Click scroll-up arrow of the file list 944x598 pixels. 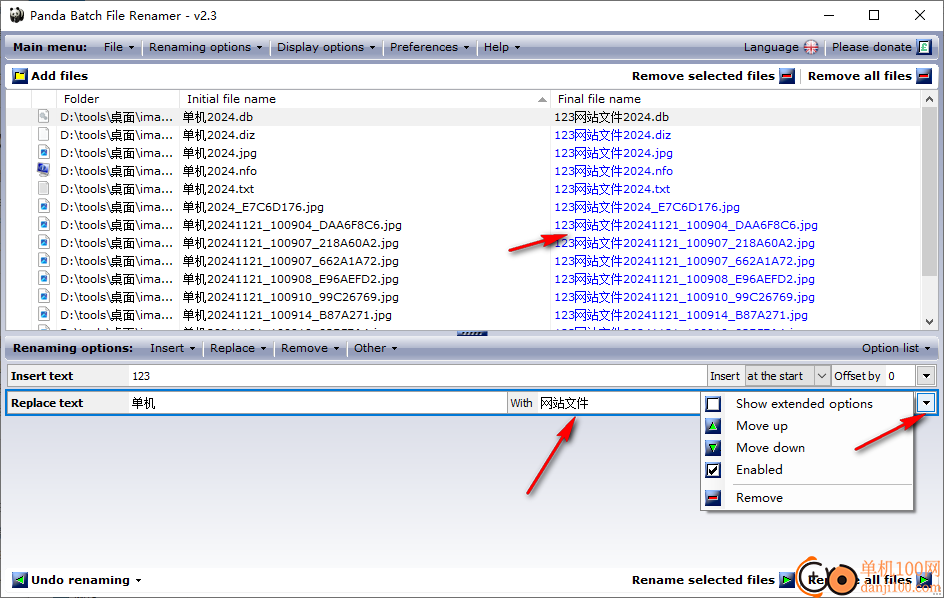tap(929, 99)
